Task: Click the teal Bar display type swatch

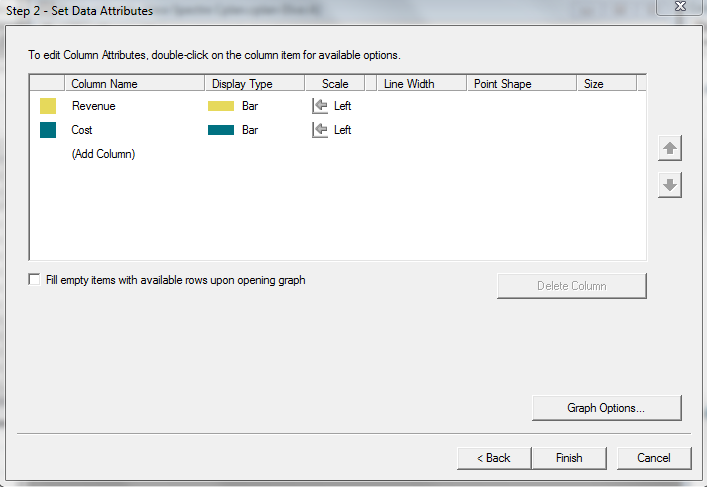Action: pyautogui.click(x=221, y=130)
